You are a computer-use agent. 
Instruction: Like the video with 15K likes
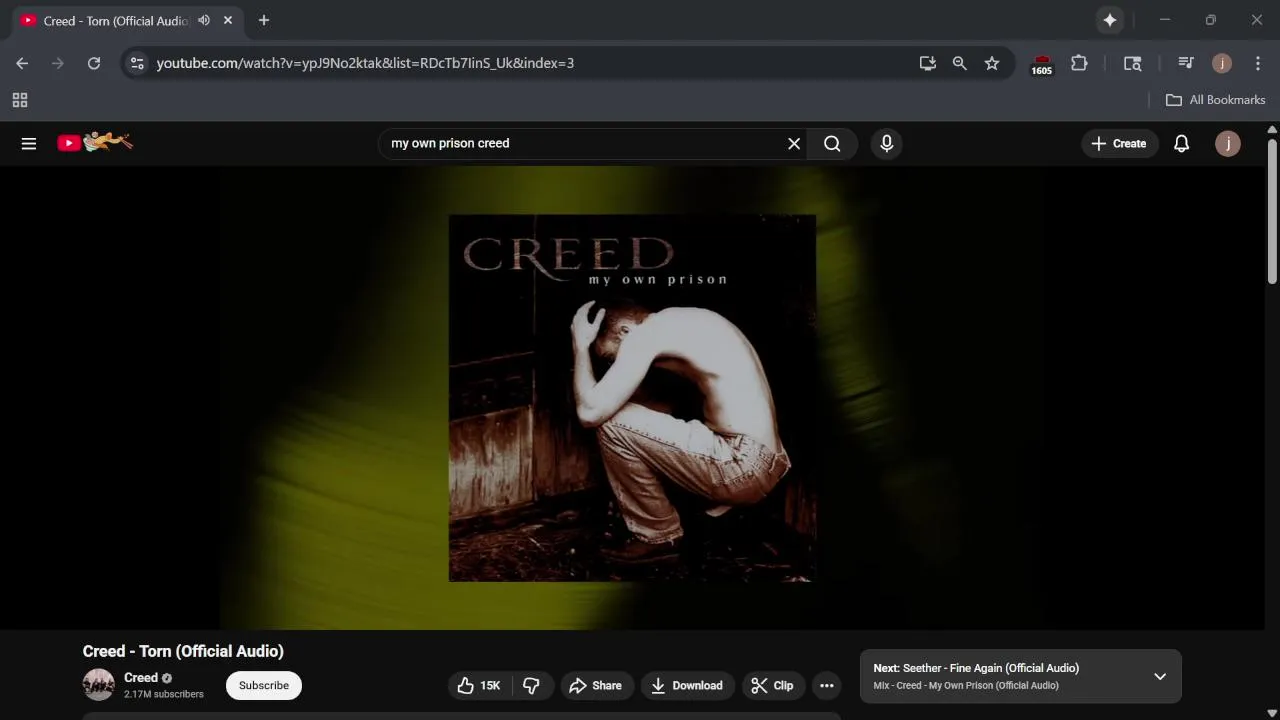click(479, 685)
